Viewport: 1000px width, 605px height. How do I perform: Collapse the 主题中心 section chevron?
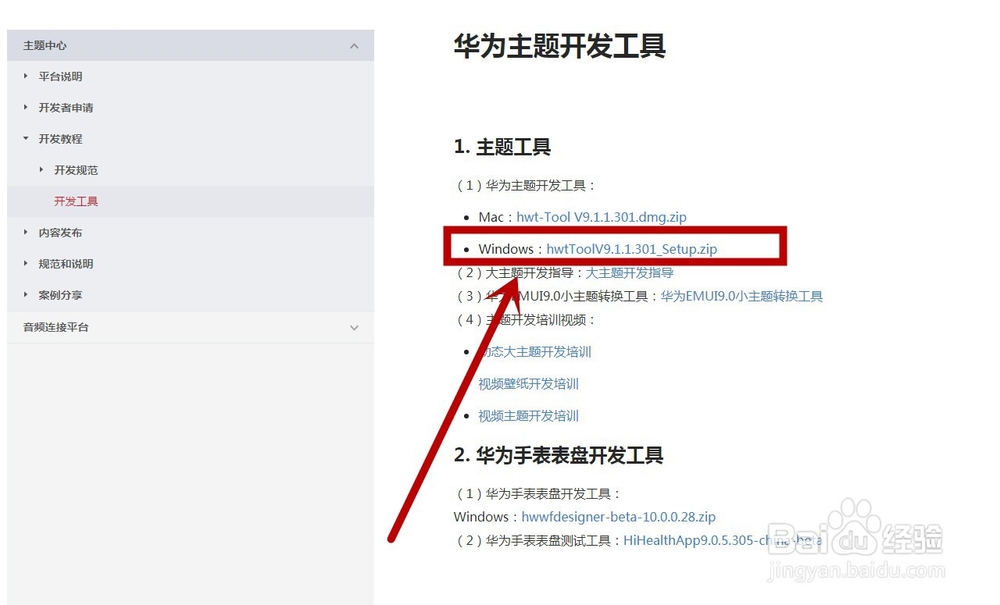click(354, 46)
